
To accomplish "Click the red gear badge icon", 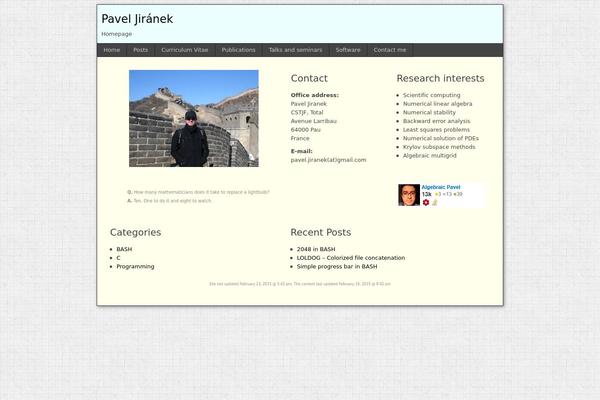I will pos(426,202).
